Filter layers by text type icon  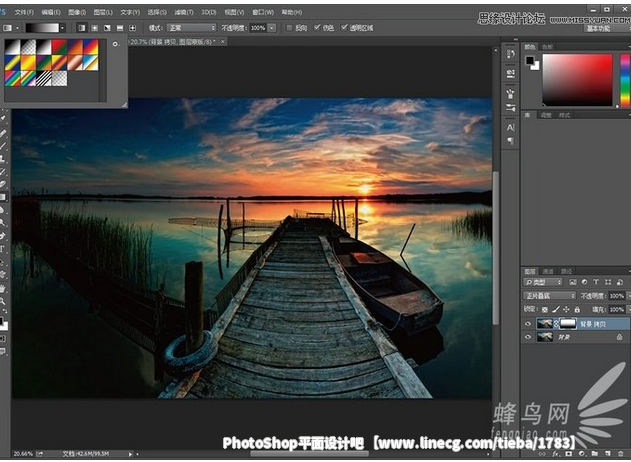pos(596,282)
